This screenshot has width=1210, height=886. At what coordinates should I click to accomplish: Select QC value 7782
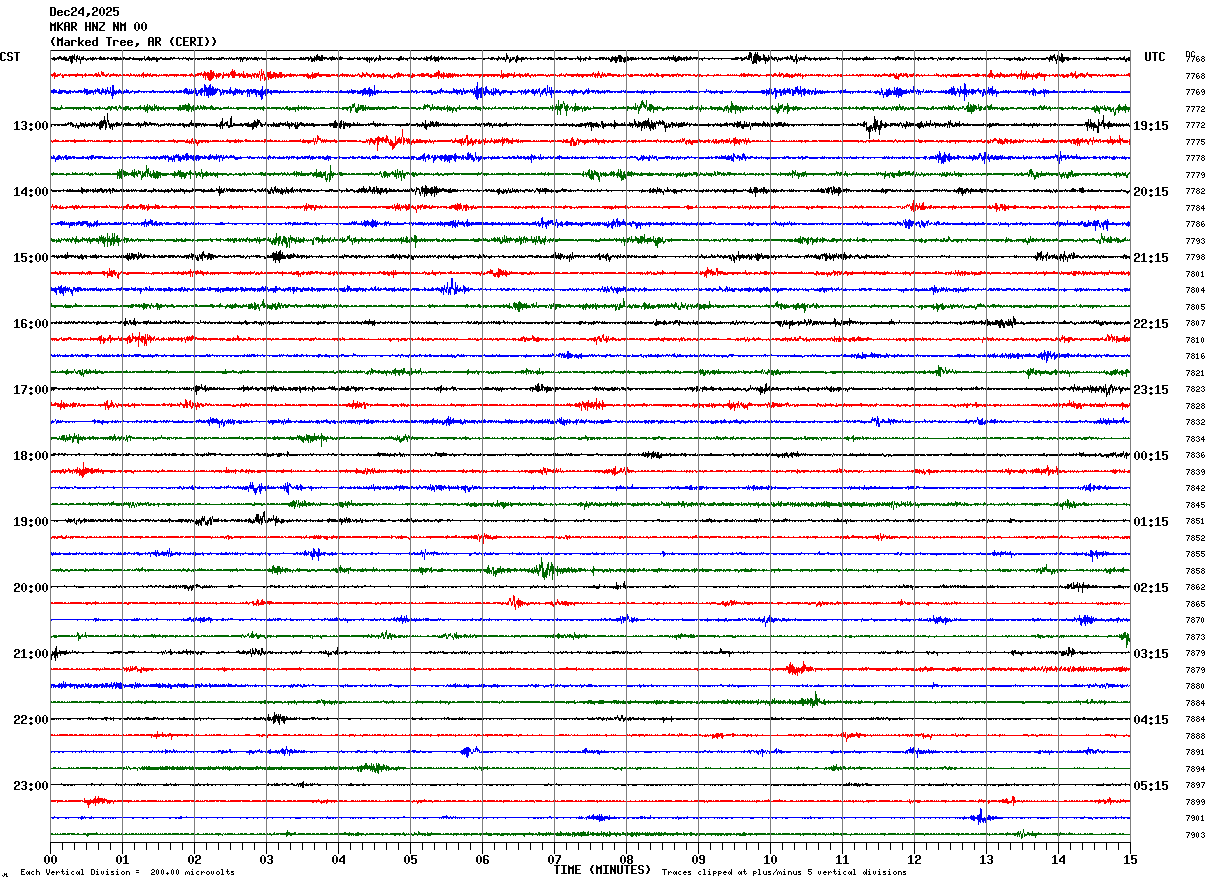click(1195, 192)
